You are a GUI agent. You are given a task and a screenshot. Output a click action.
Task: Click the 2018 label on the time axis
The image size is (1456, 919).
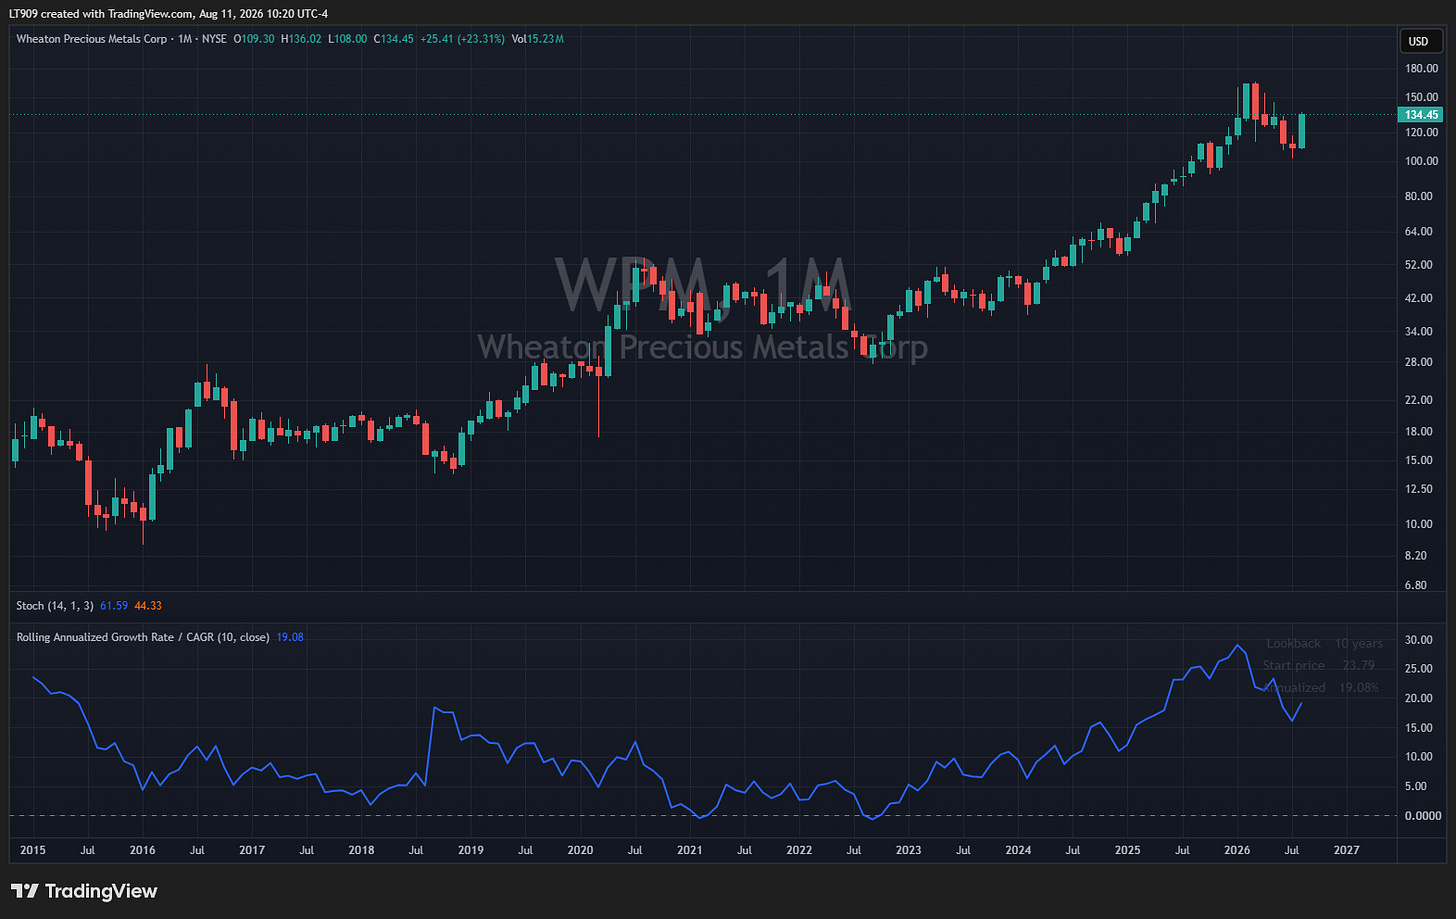point(361,850)
